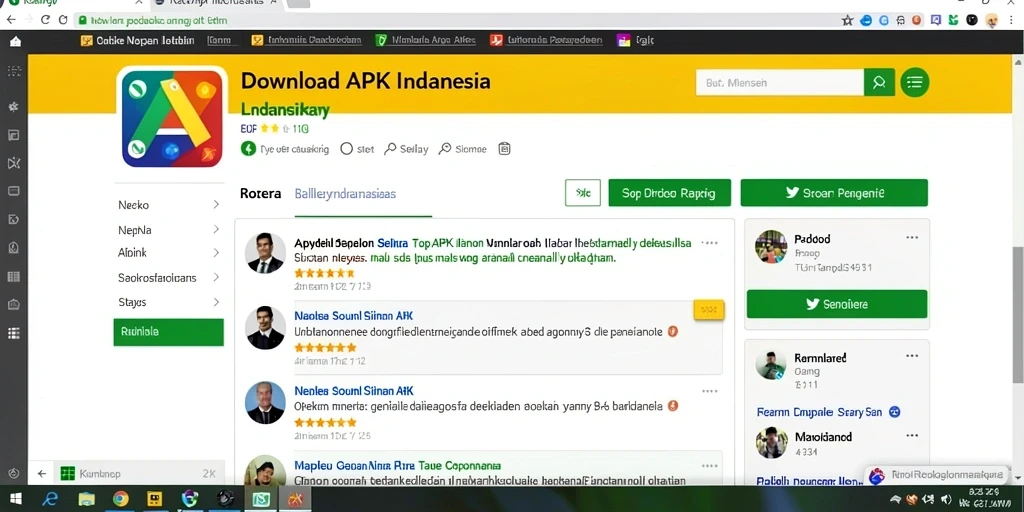This screenshot has height=512, width=1024.
Task: Click the Sroan Pengenie Twitter button
Action: (834, 193)
